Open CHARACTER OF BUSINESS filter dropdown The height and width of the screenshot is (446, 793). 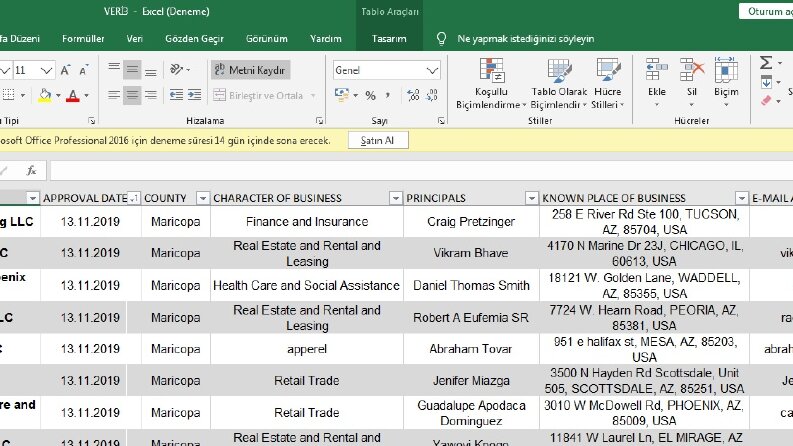[x=395, y=198]
